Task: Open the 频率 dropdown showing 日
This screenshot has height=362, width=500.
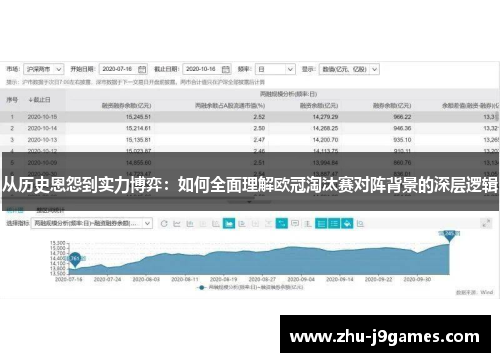Action: point(275,69)
